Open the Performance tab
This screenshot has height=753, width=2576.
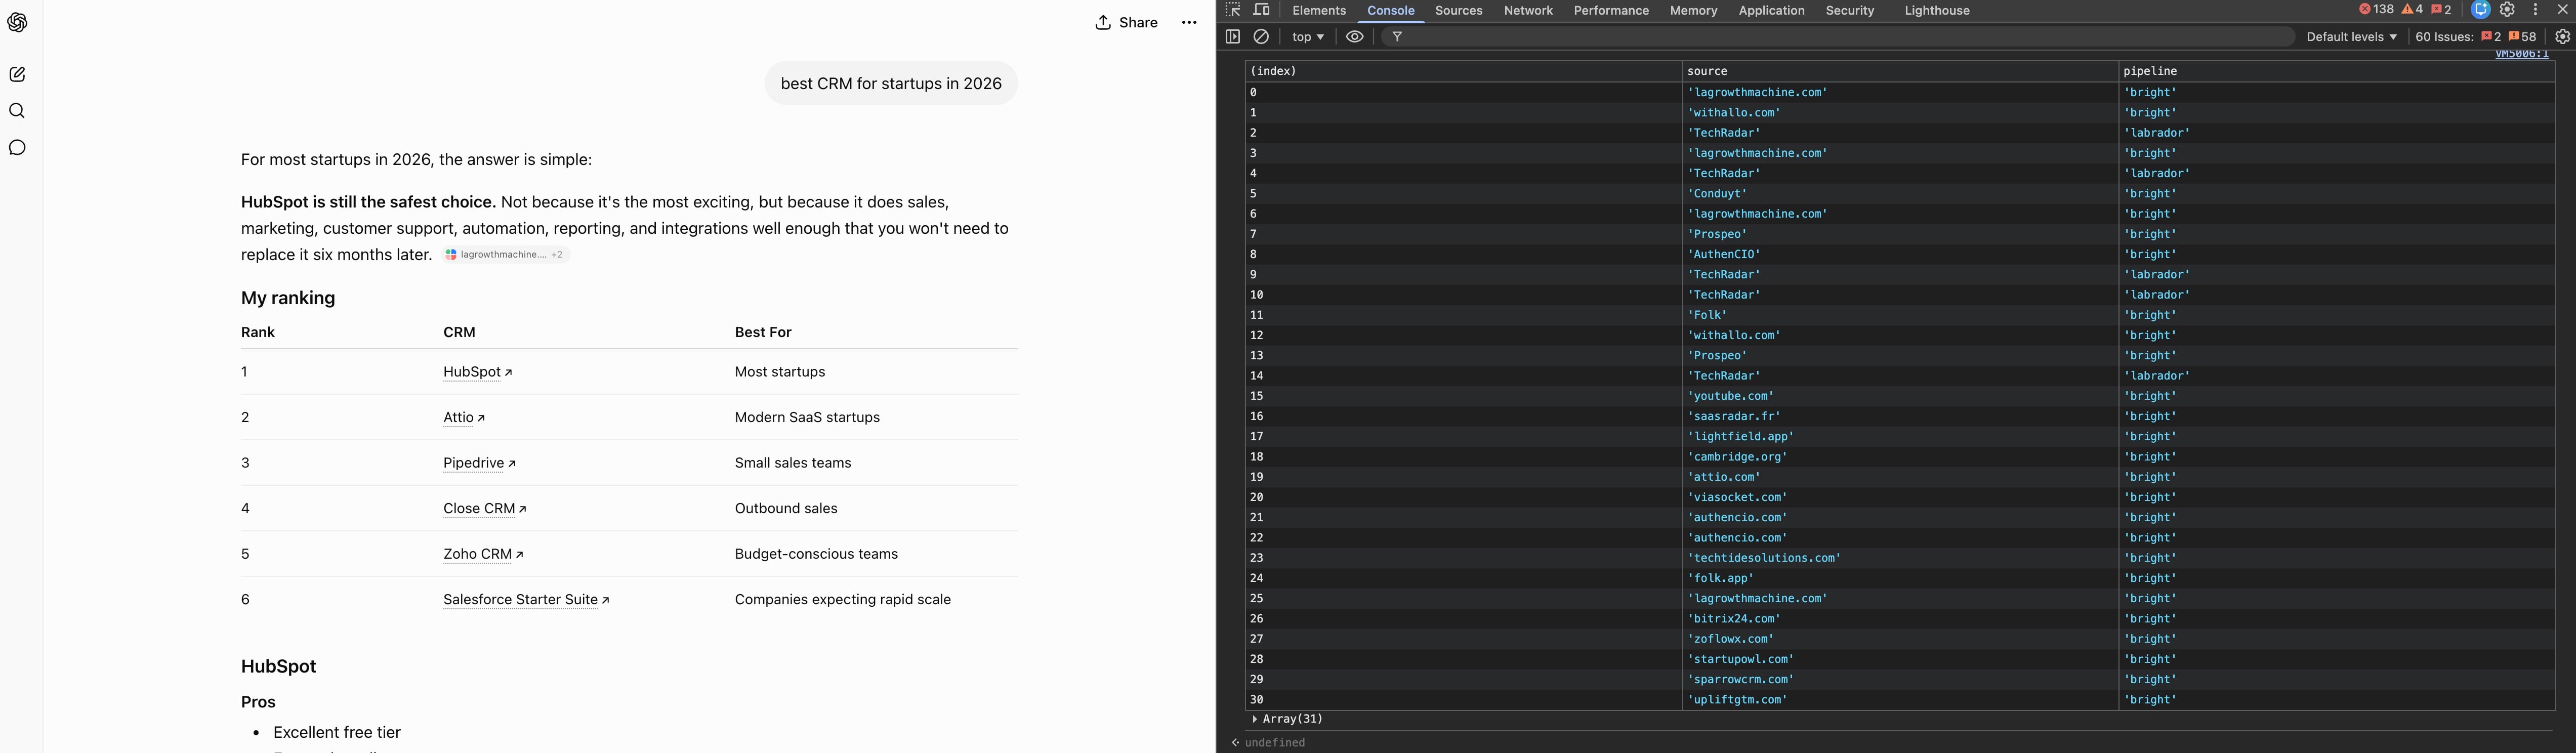click(1611, 10)
